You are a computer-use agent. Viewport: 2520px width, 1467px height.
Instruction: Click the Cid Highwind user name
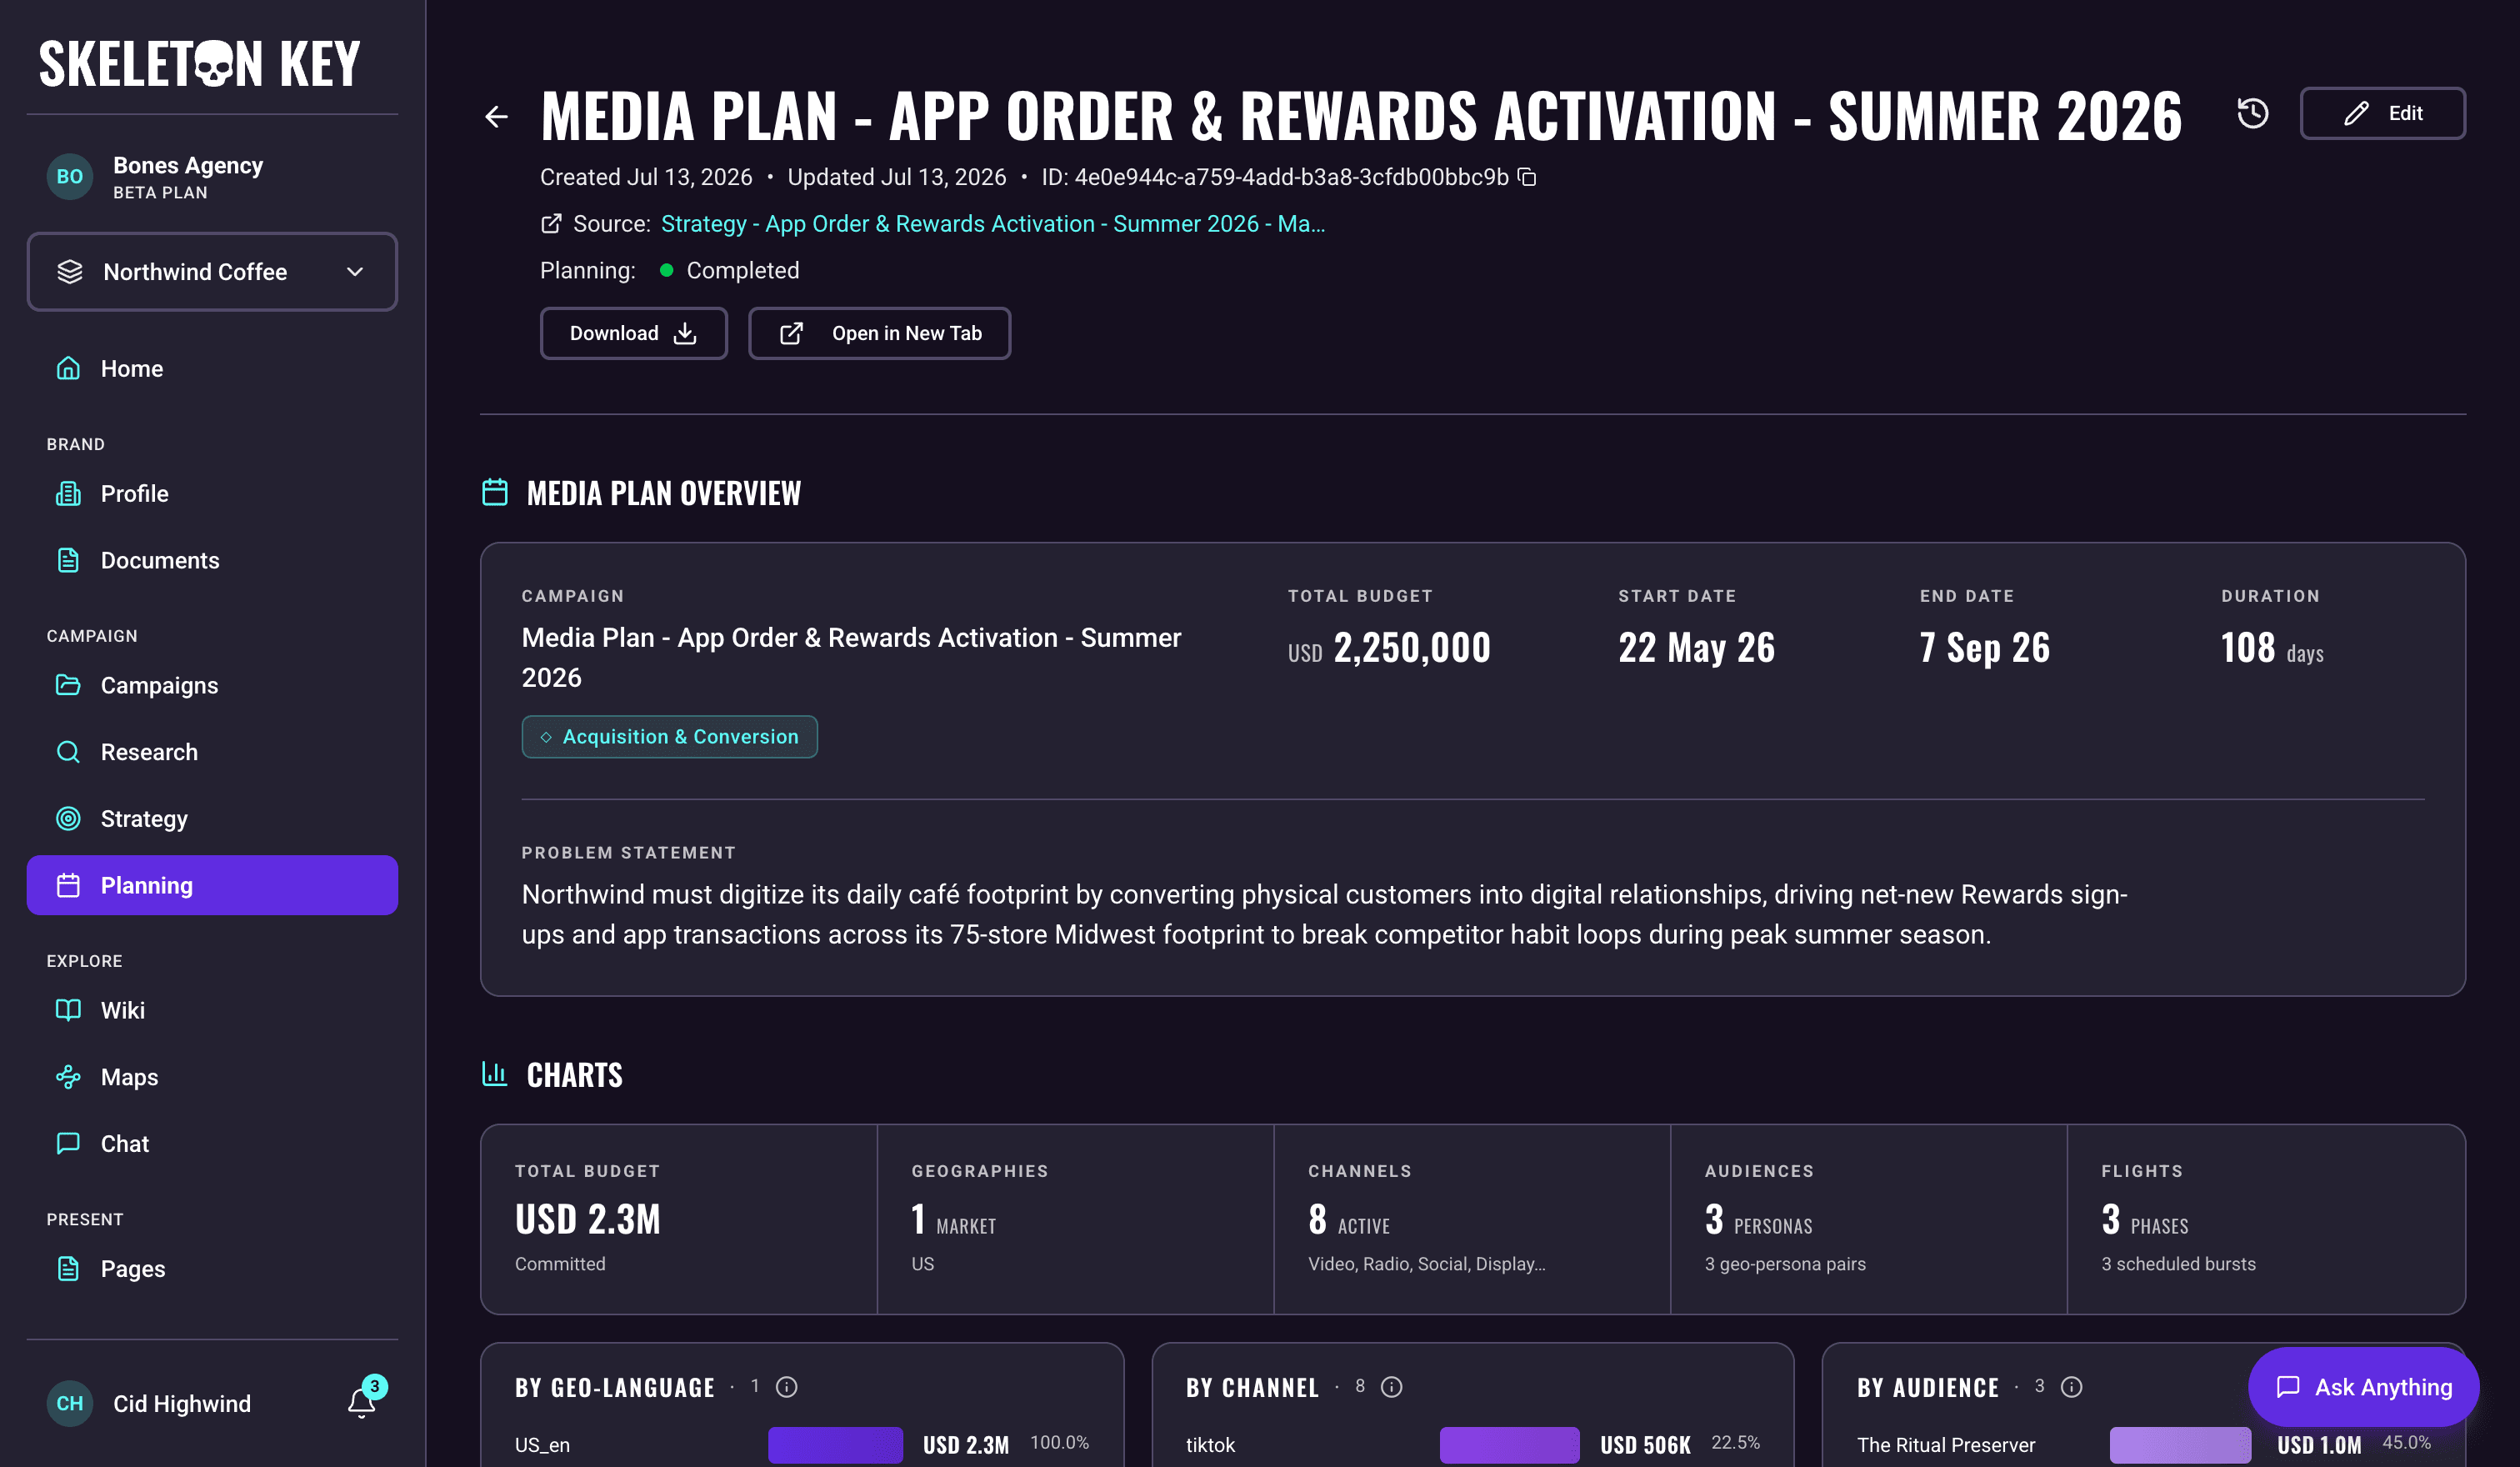[182, 1404]
